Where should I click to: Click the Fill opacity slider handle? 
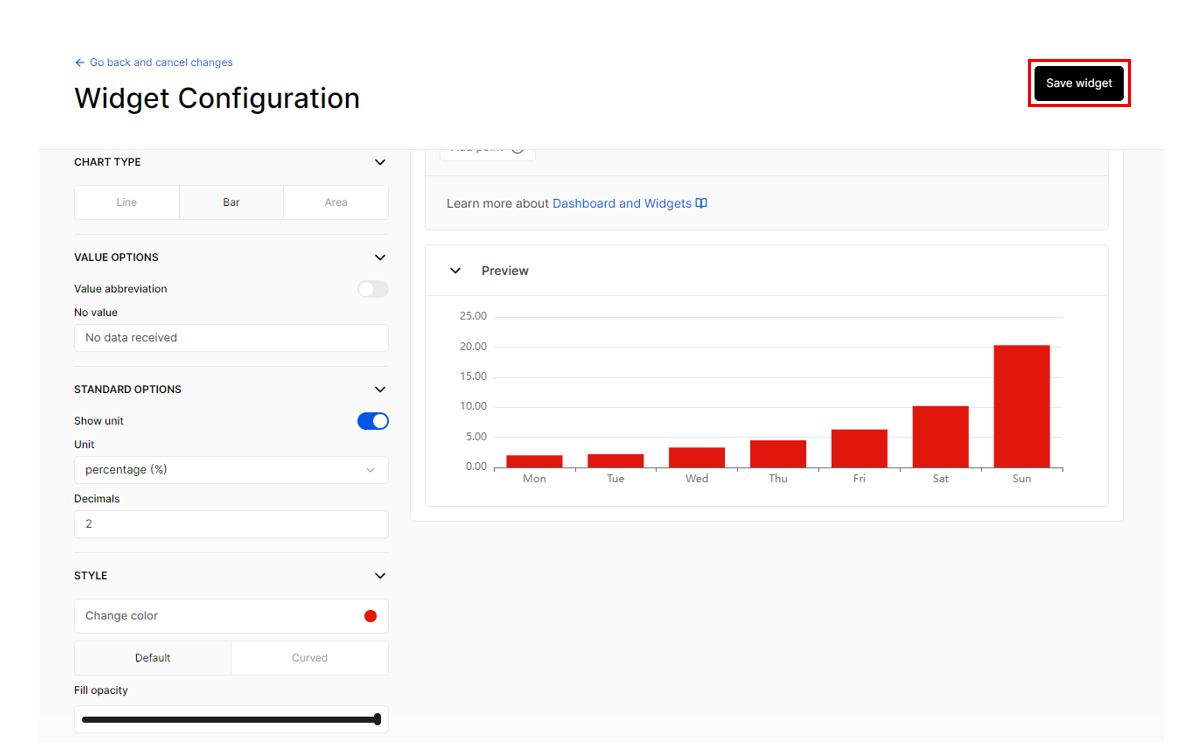pyautogui.click(x=377, y=719)
